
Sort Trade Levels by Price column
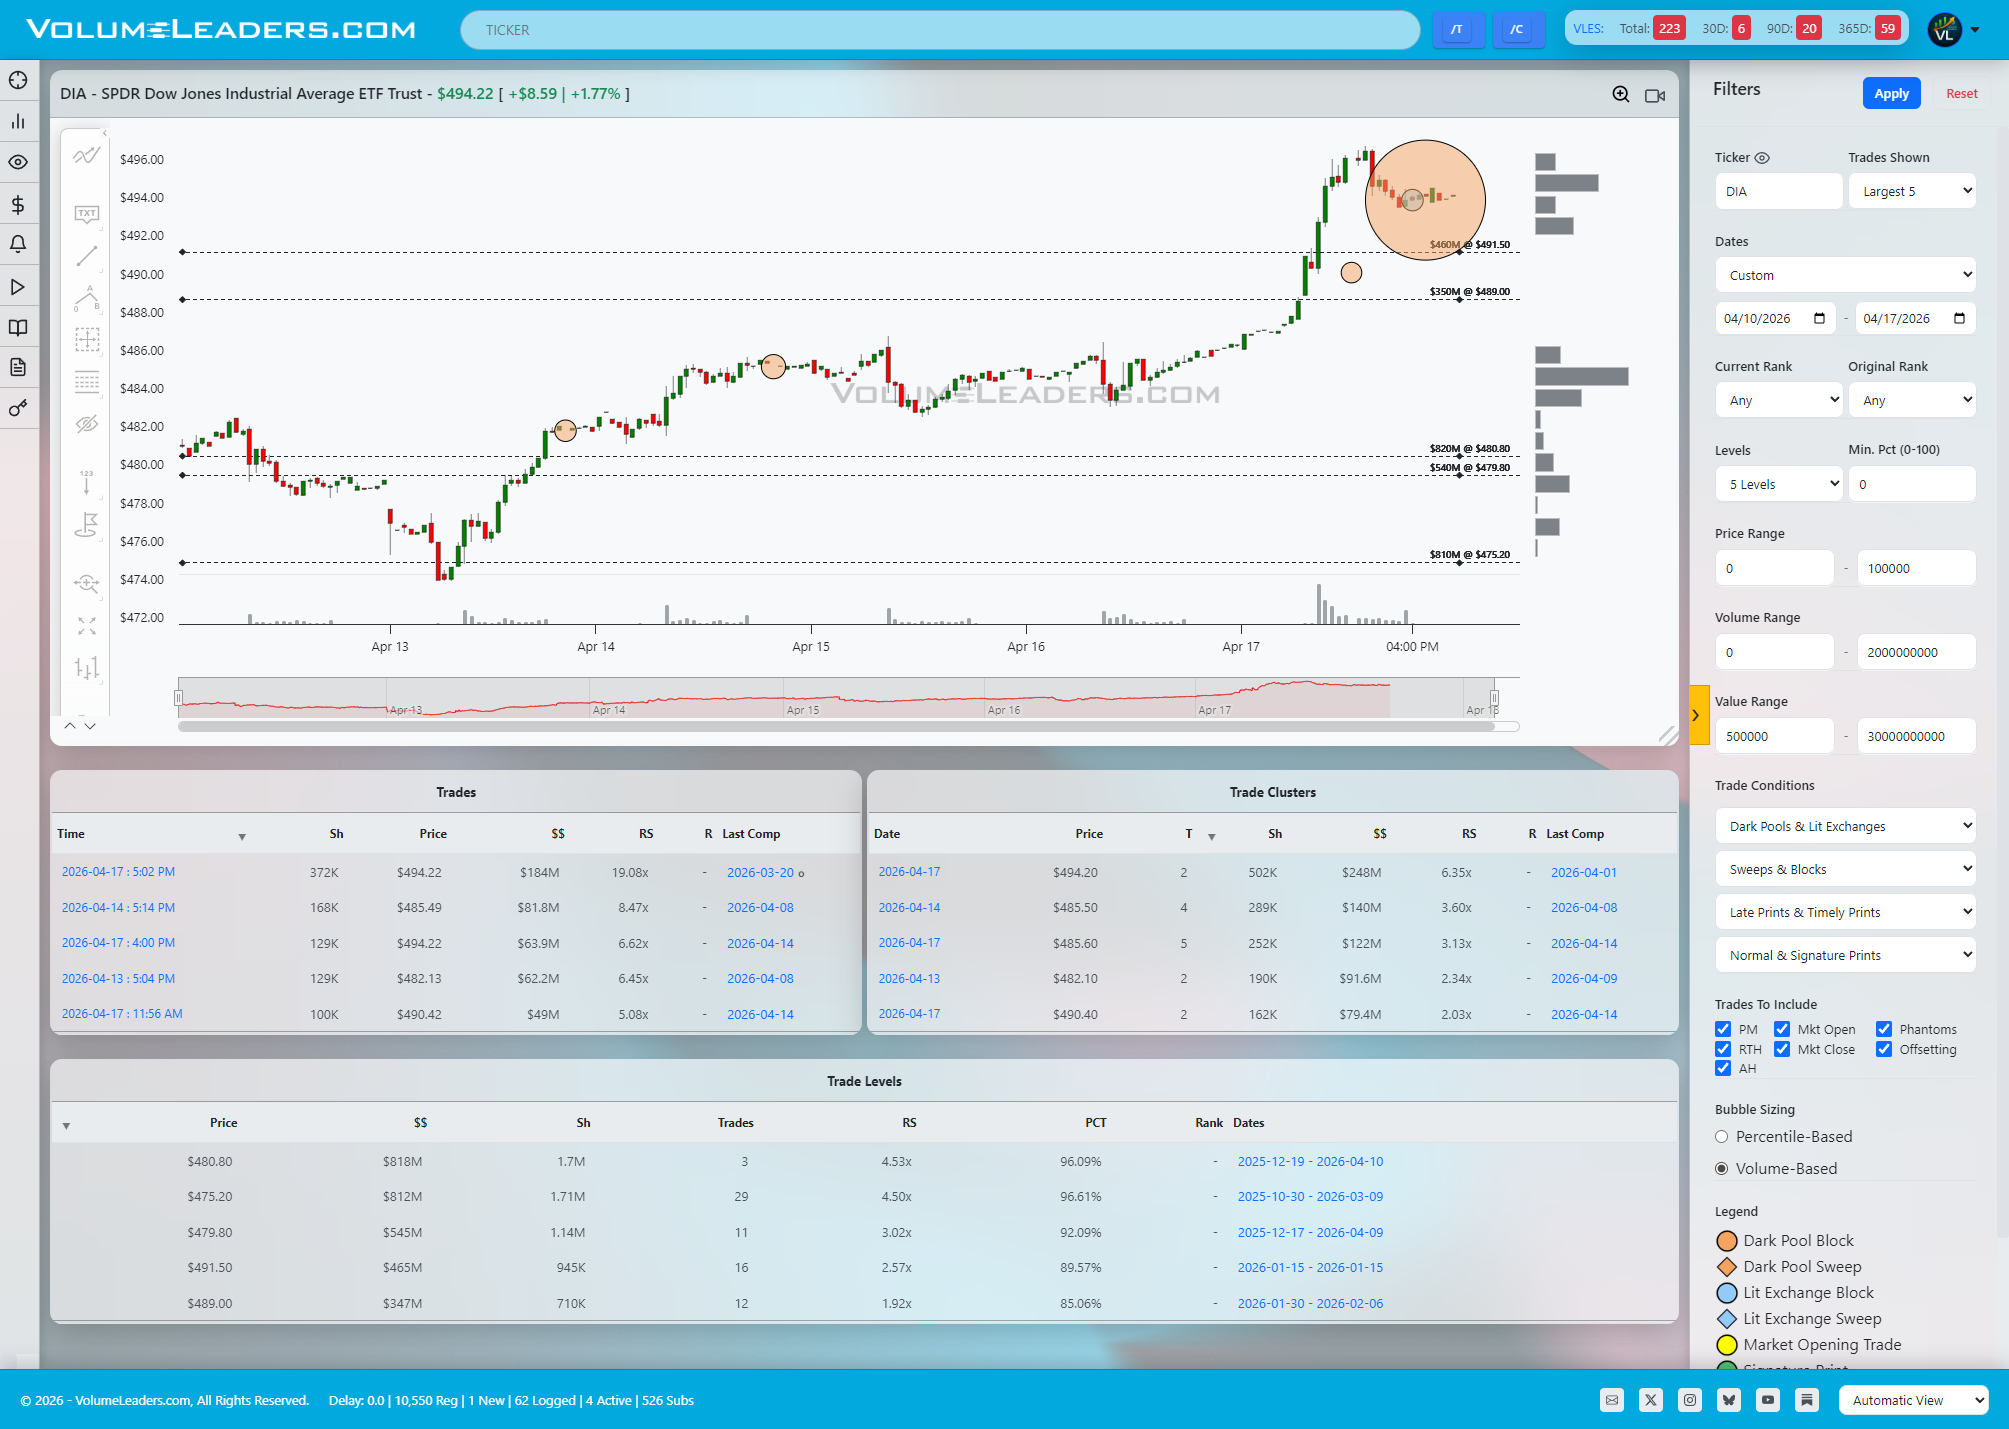pyautogui.click(x=223, y=1123)
